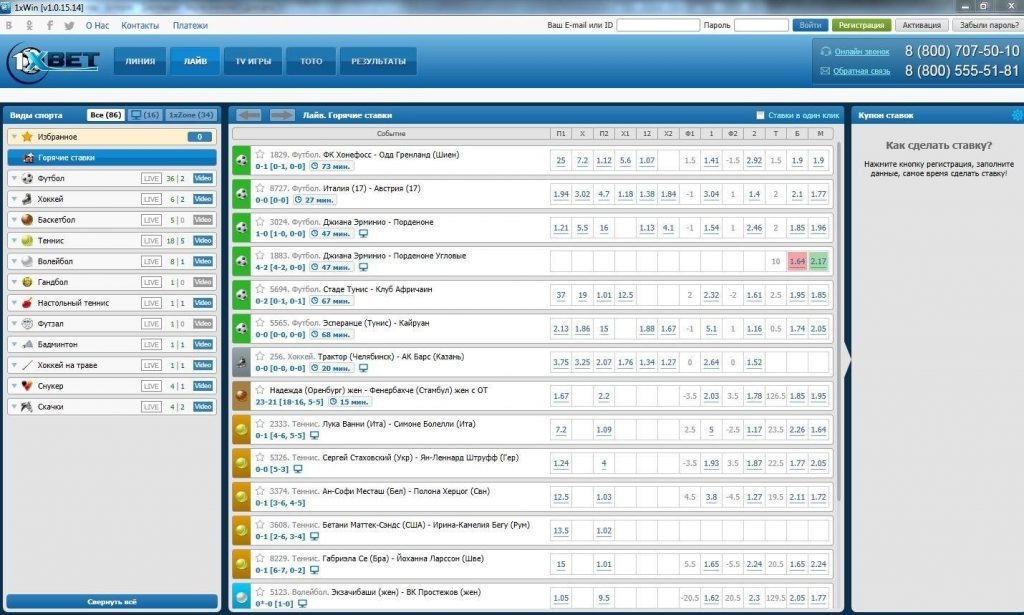The height and width of the screenshot is (615, 1024).
Task: Open the Онлайн звонок link
Action: pyautogui.click(x=861, y=52)
